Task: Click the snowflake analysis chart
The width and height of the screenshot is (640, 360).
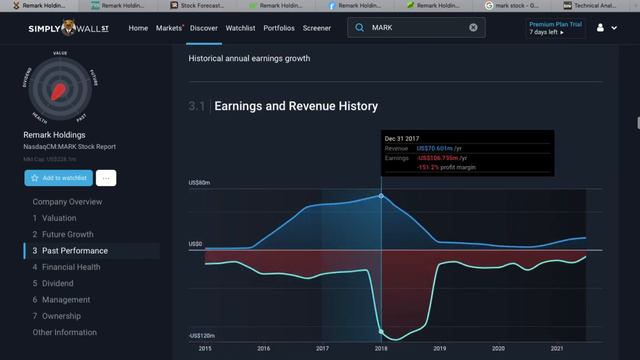Action: click(x=60, y=88)
